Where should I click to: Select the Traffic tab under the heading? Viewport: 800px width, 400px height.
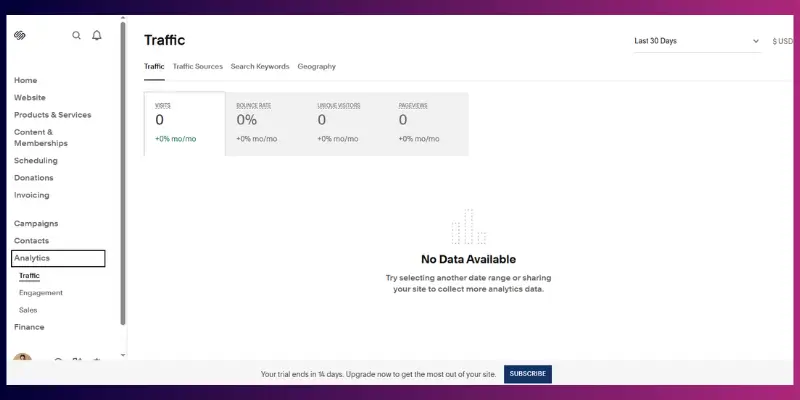(x=154, y=66)
